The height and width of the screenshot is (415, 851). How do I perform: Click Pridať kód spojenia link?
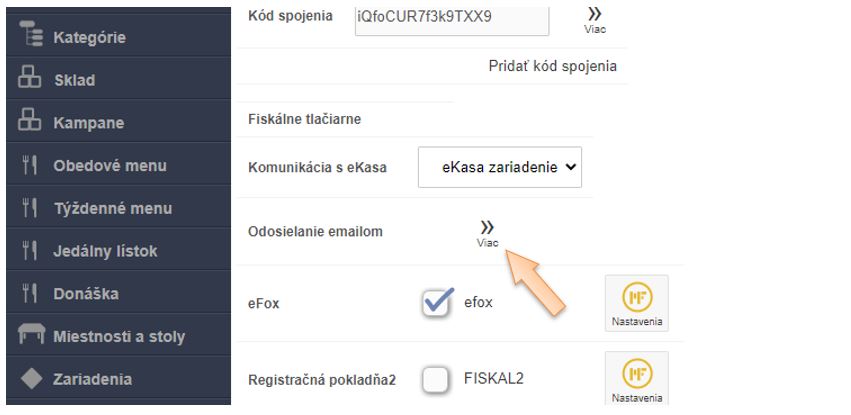pyautogui.click(x=552, y=66)
